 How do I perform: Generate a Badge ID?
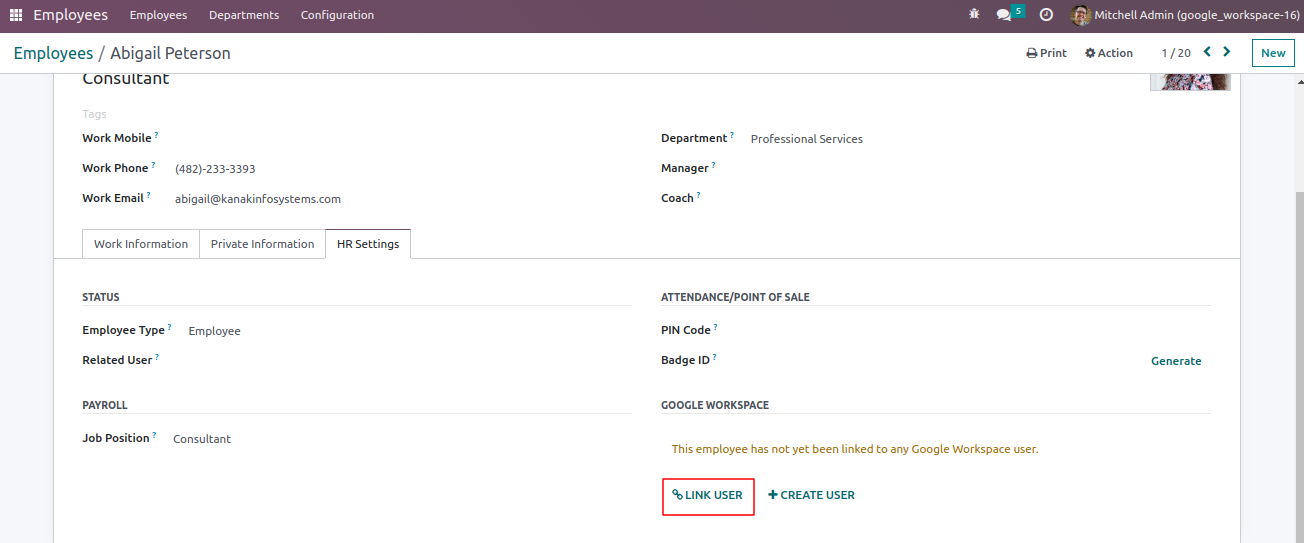(x=1176, y=361)
